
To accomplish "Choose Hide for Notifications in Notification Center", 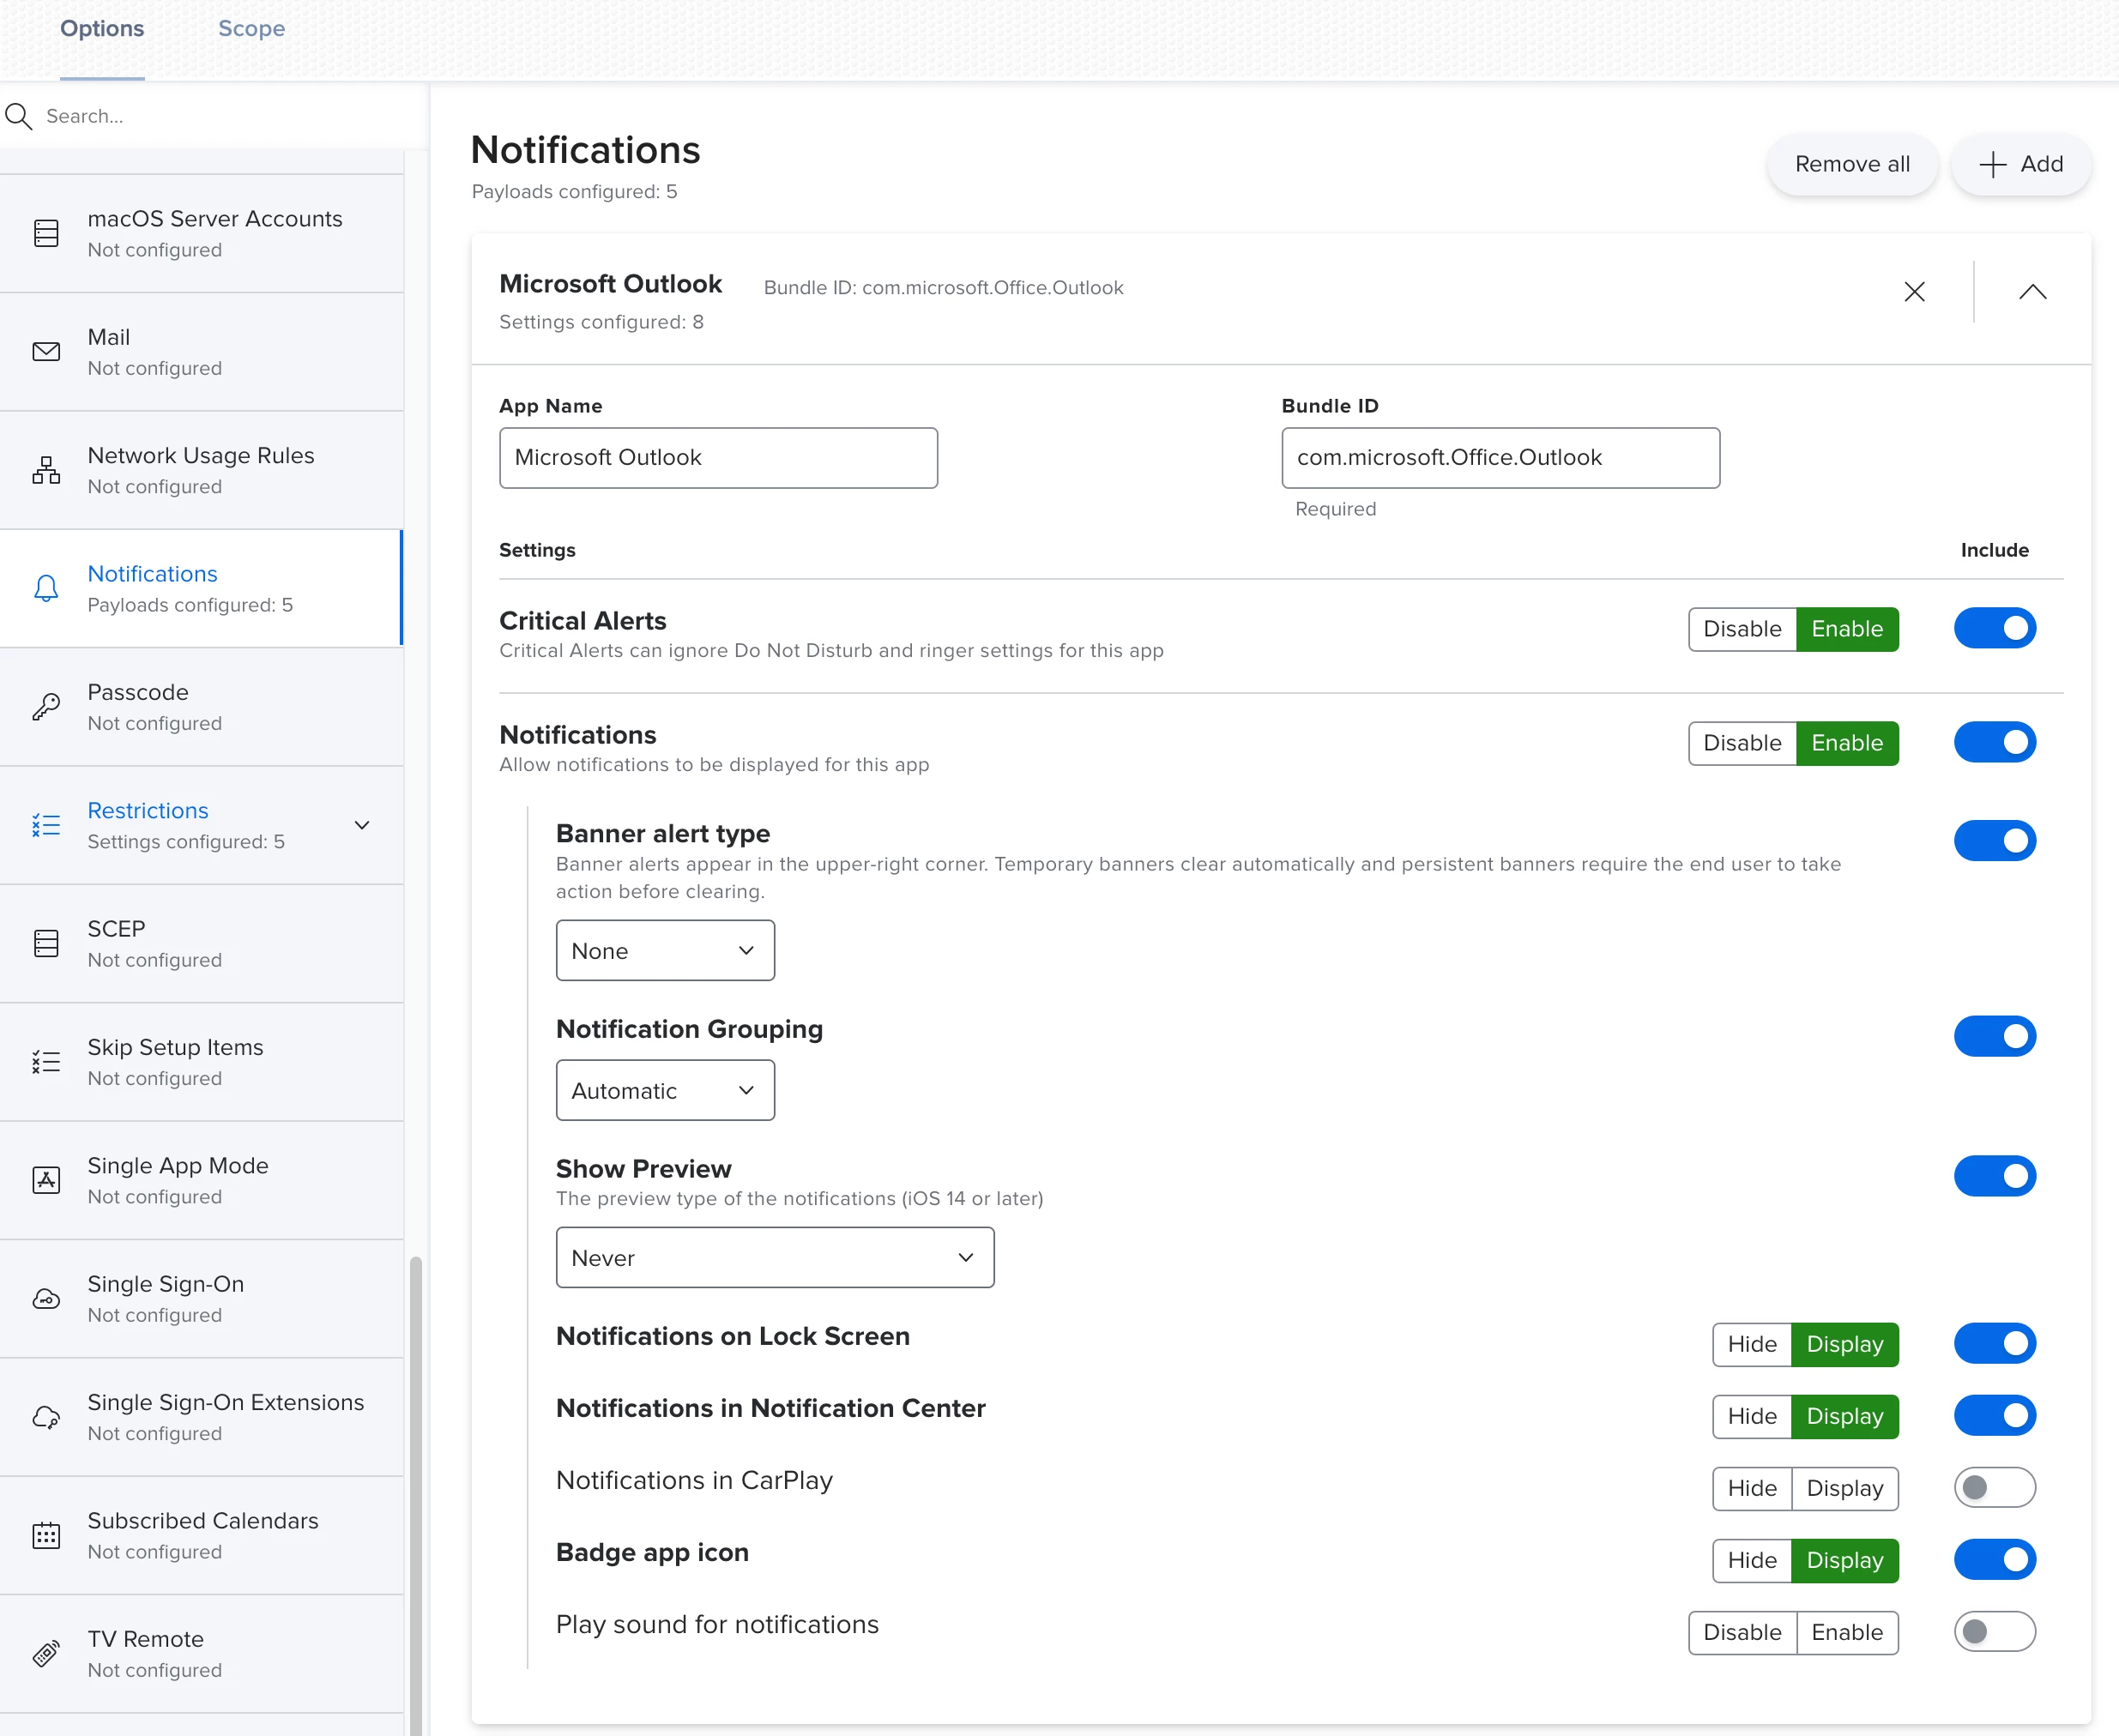I will point(1752,1416).
